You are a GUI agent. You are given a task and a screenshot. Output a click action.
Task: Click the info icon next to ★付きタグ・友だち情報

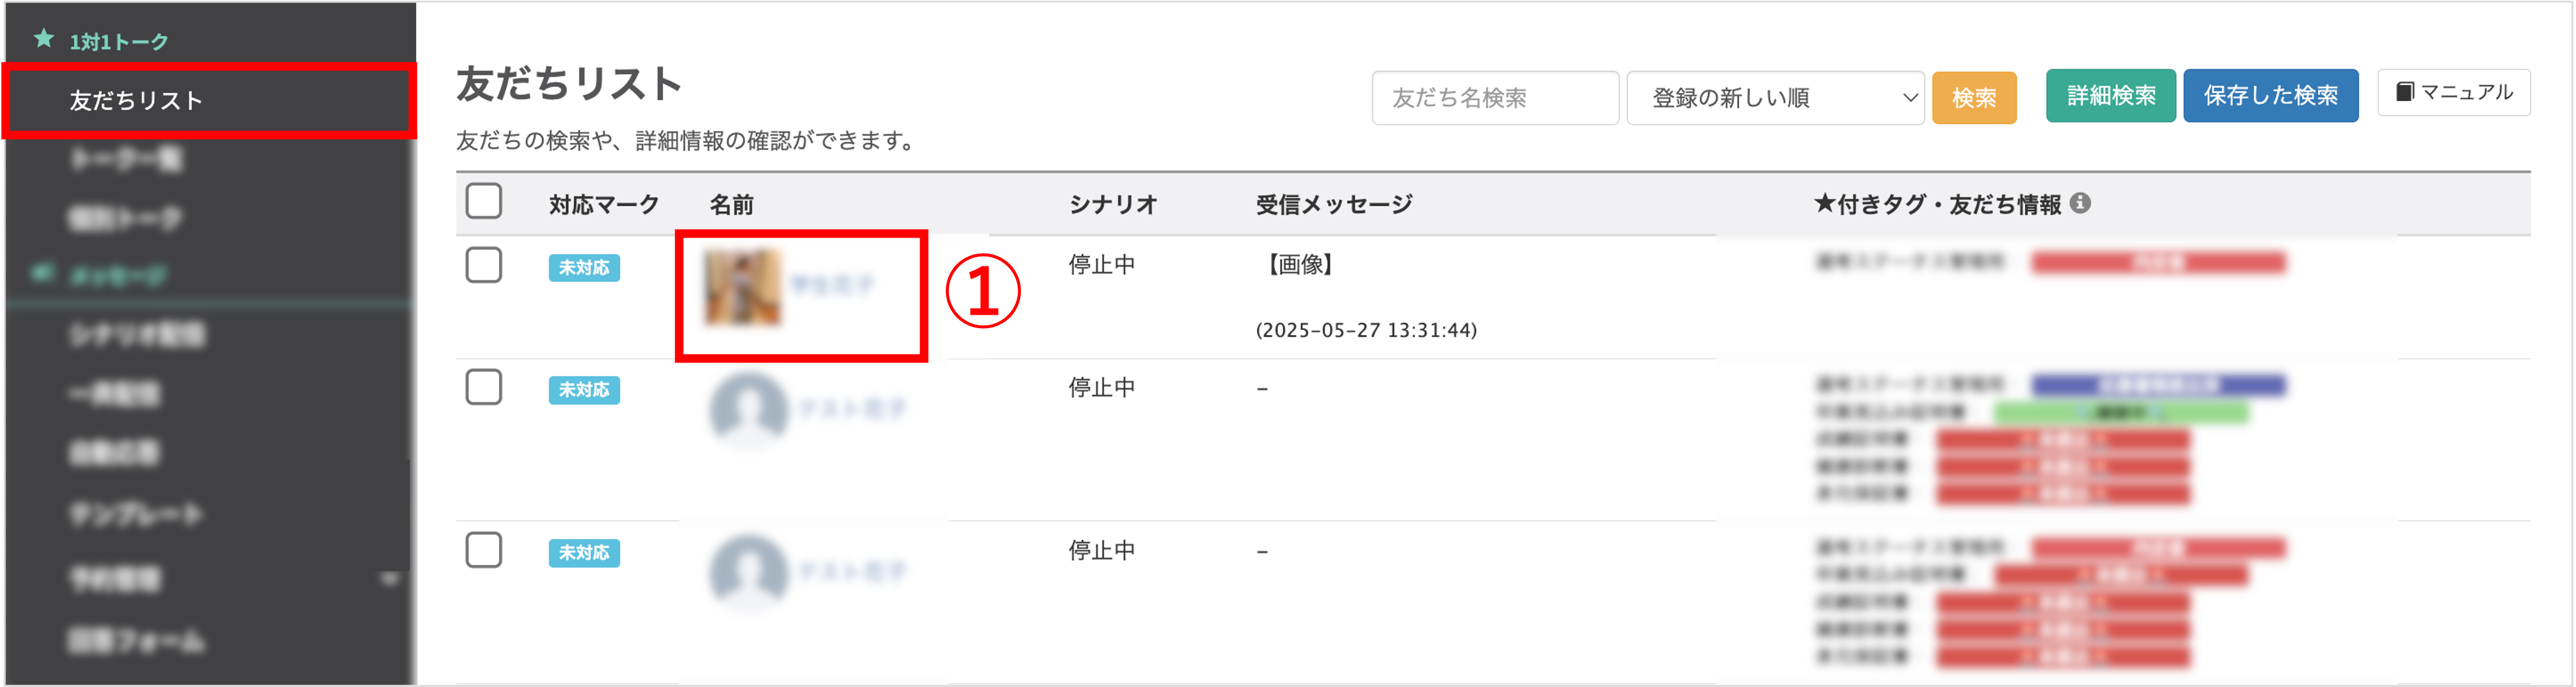tap(2080, 203)
